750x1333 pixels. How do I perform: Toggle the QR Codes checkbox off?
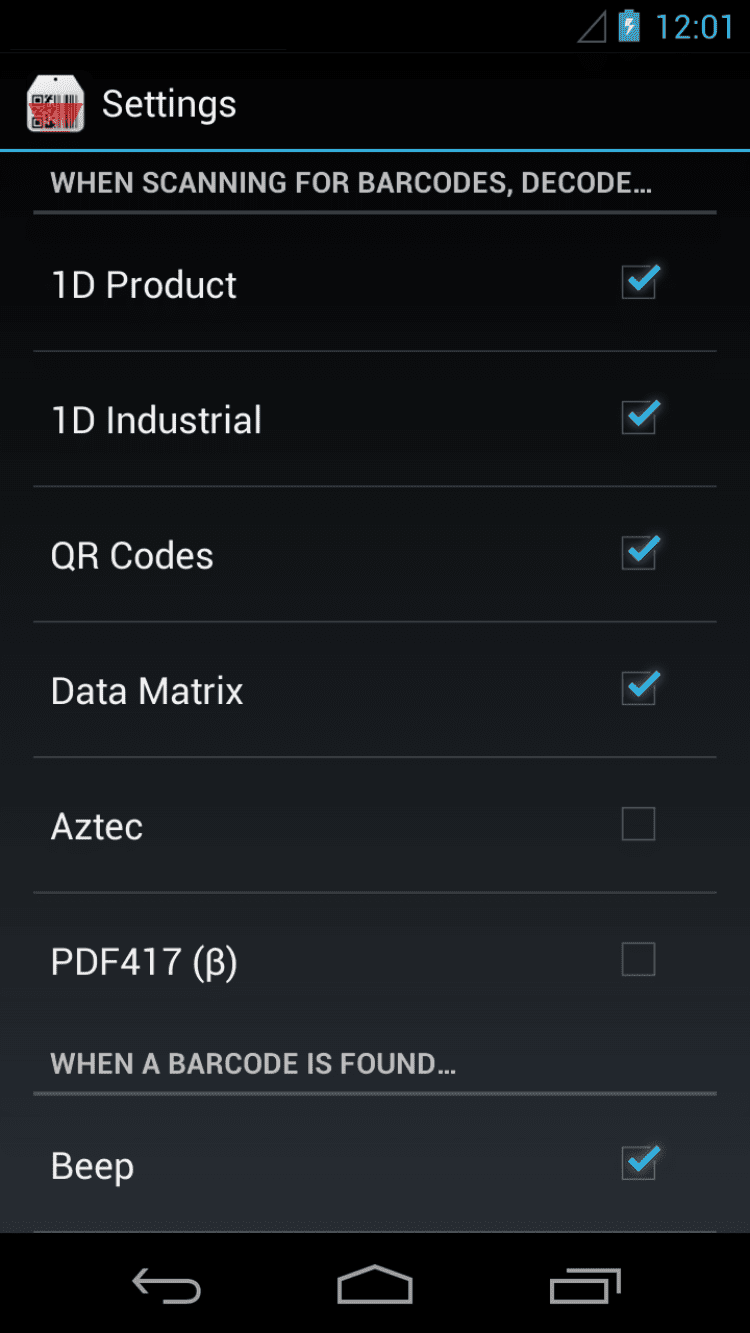click(x=639, y=553)
